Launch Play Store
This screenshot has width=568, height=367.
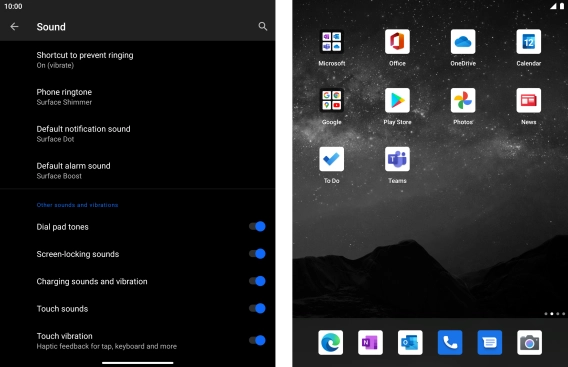tap(397, 100)
